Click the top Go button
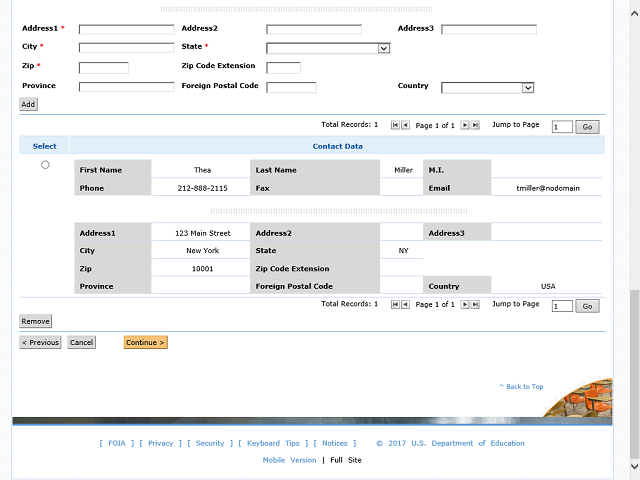640x480 pixels. 587,127
